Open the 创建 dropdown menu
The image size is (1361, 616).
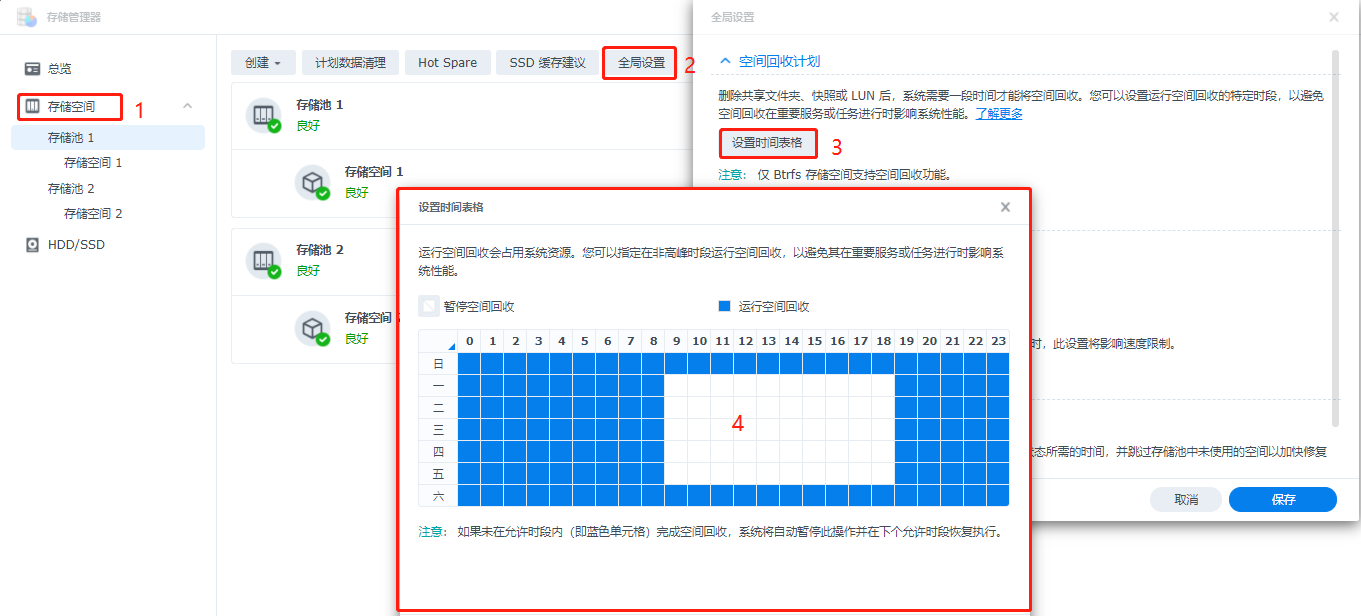[x=262, y=61]
